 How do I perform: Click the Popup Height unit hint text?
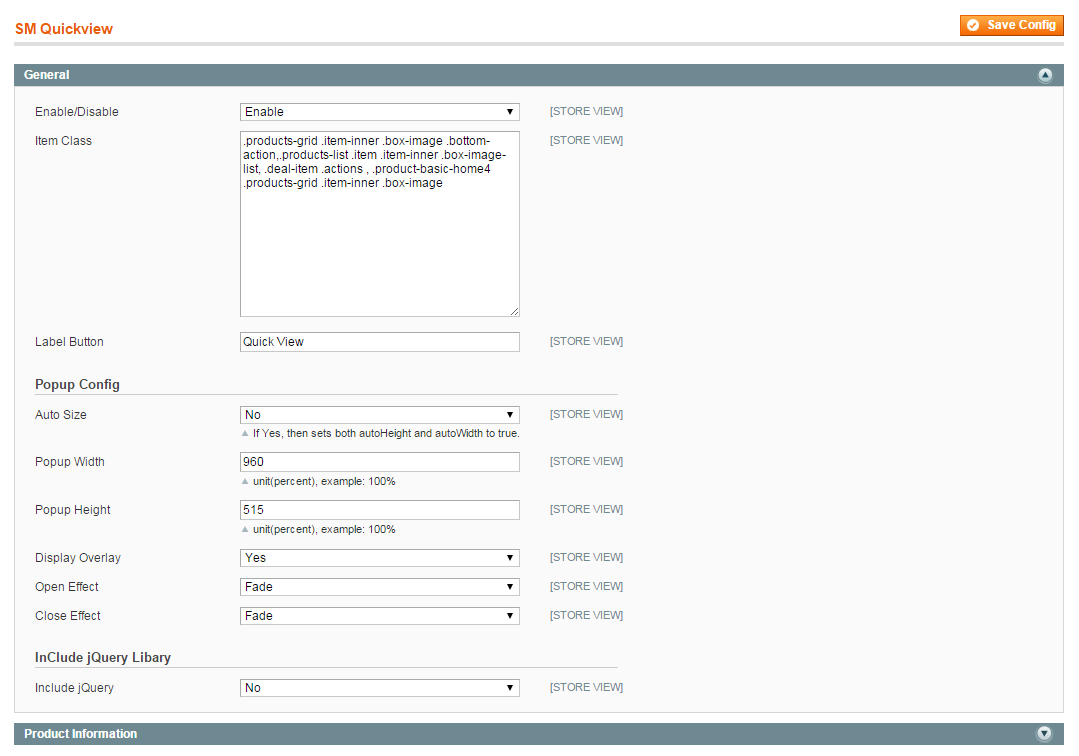[323, 530]
